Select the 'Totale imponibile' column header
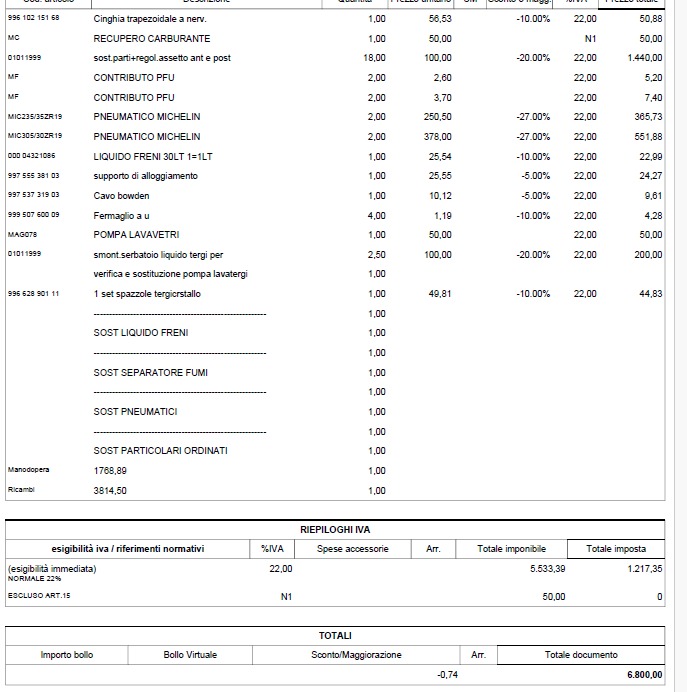This screenshot has width=687, height=692. tap(511, 548)
